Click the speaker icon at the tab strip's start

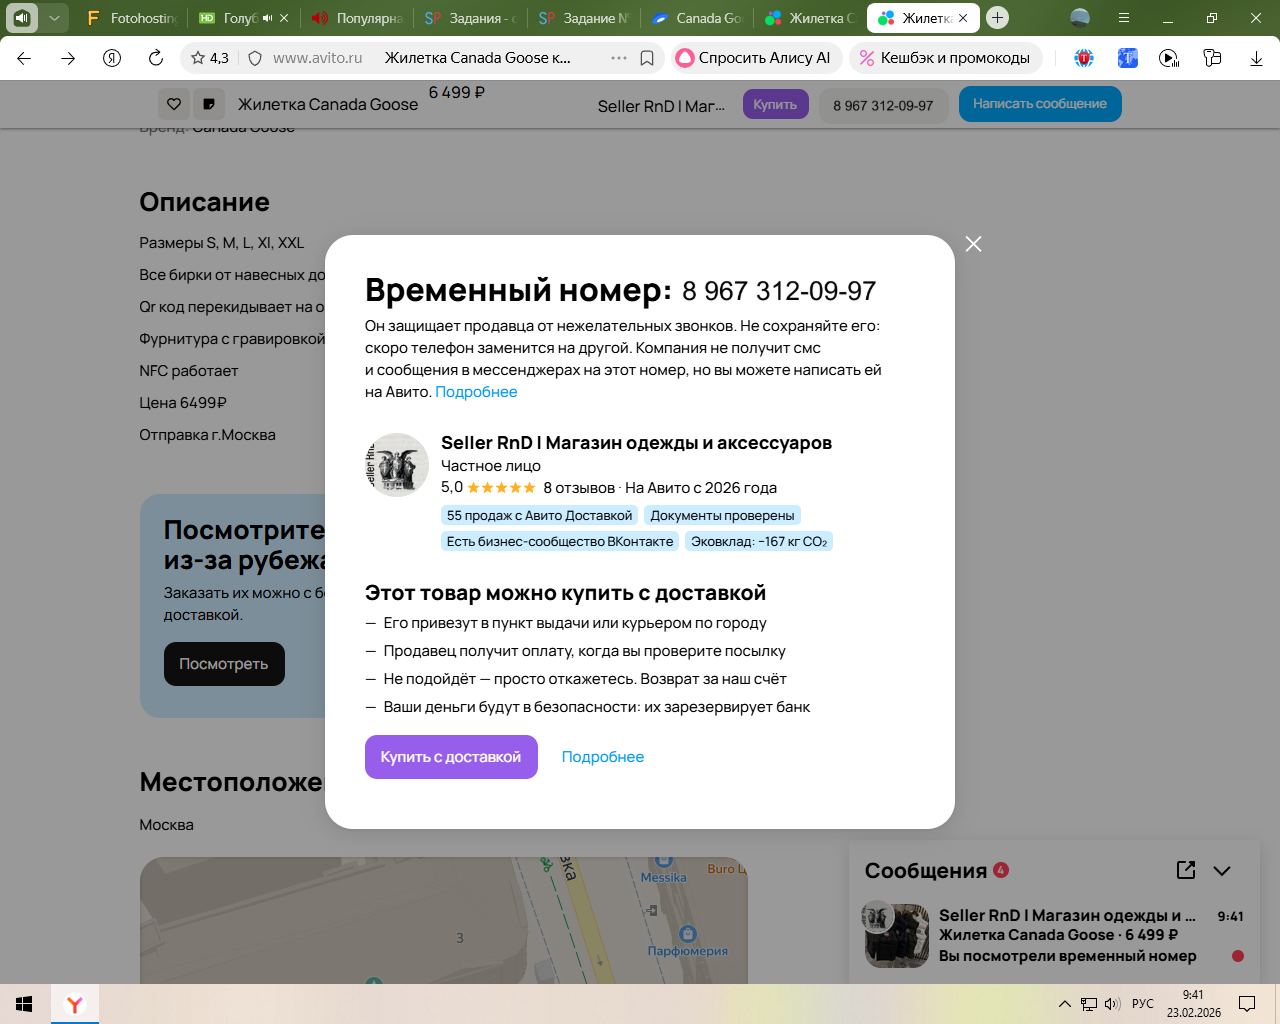22,18
